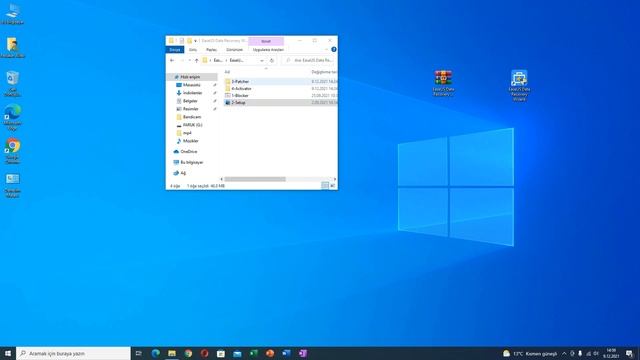Open Müzikler in navigation pane

coord(191,141)
